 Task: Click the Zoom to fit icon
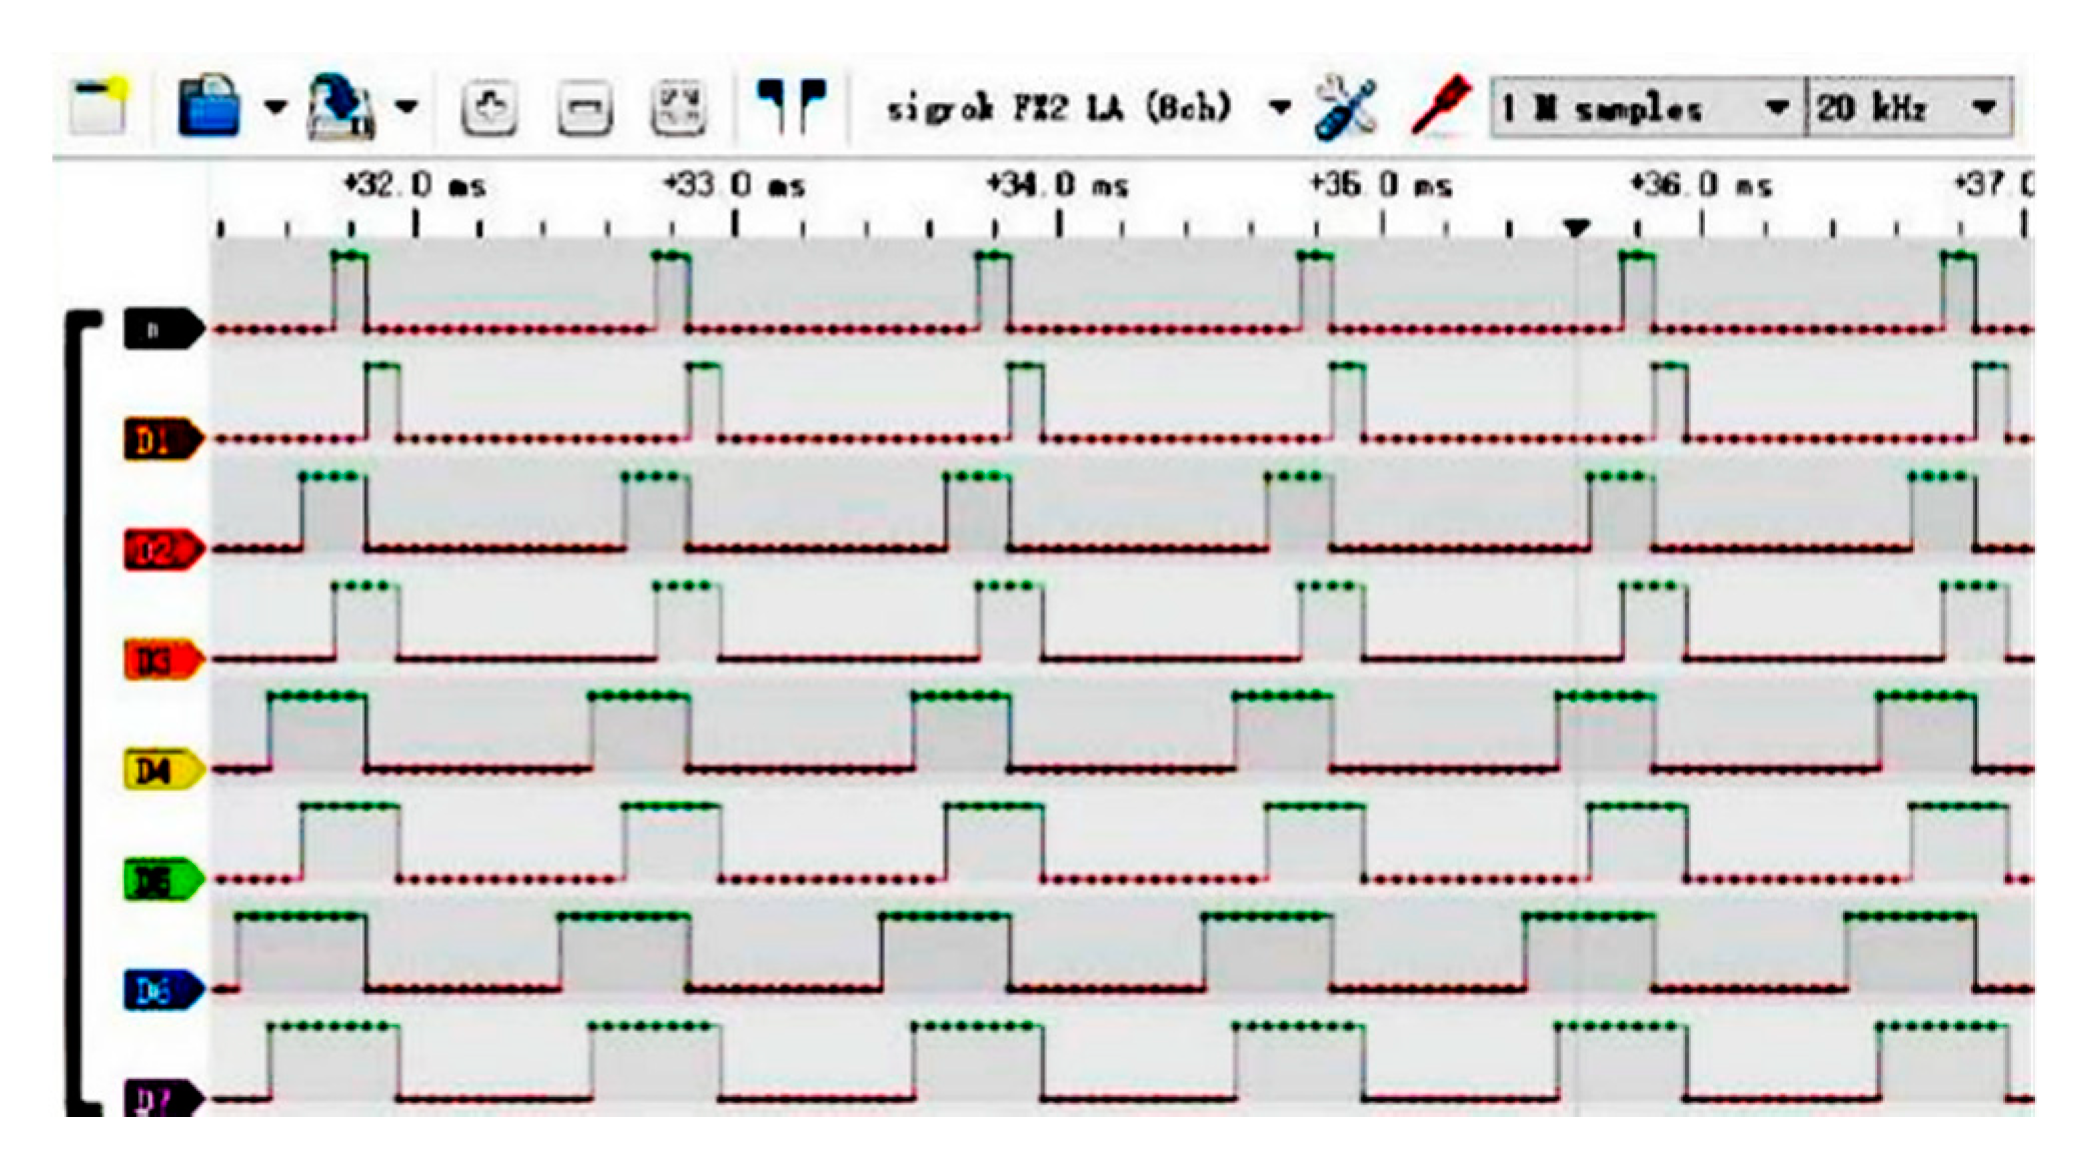pos(678,107)
